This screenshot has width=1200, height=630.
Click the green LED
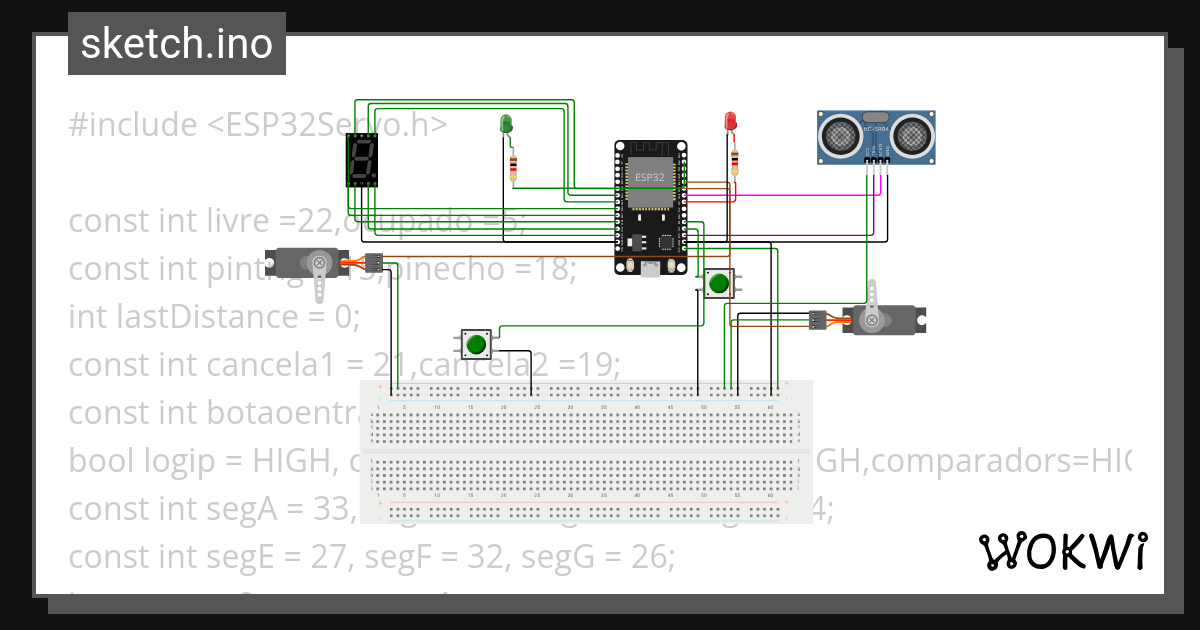click(x=506, y=125)
